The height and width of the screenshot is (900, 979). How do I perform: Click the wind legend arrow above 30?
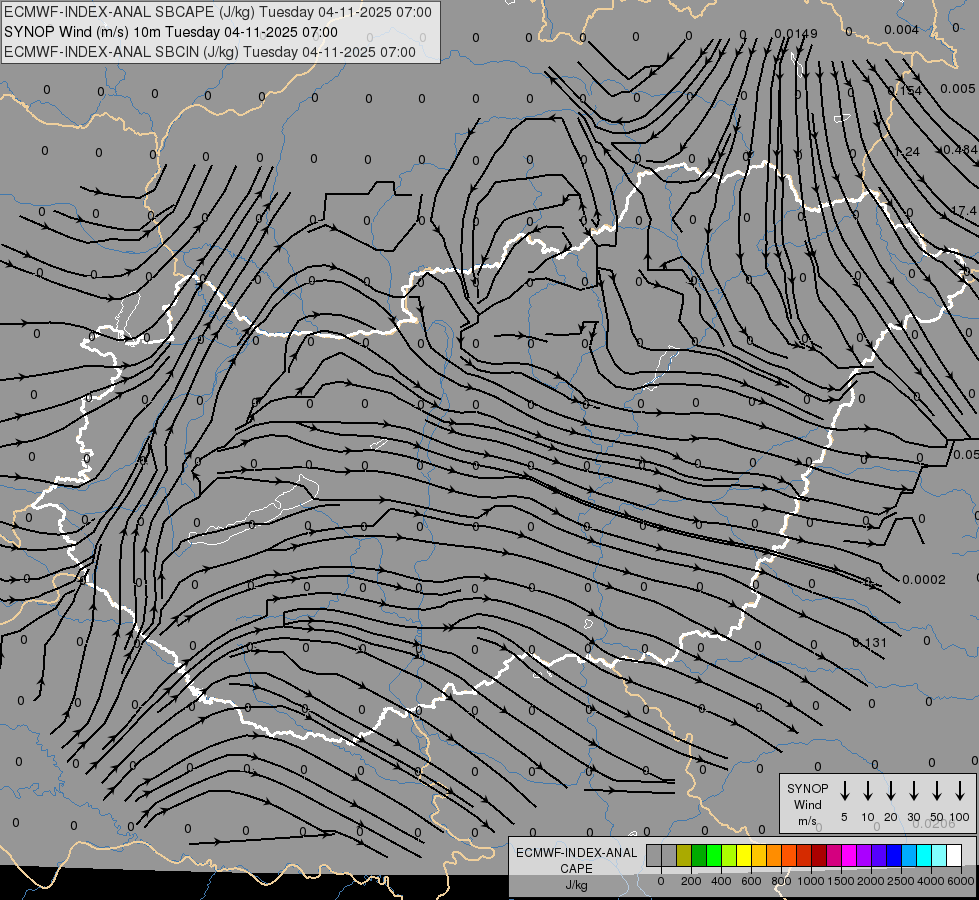pos(913,790)
